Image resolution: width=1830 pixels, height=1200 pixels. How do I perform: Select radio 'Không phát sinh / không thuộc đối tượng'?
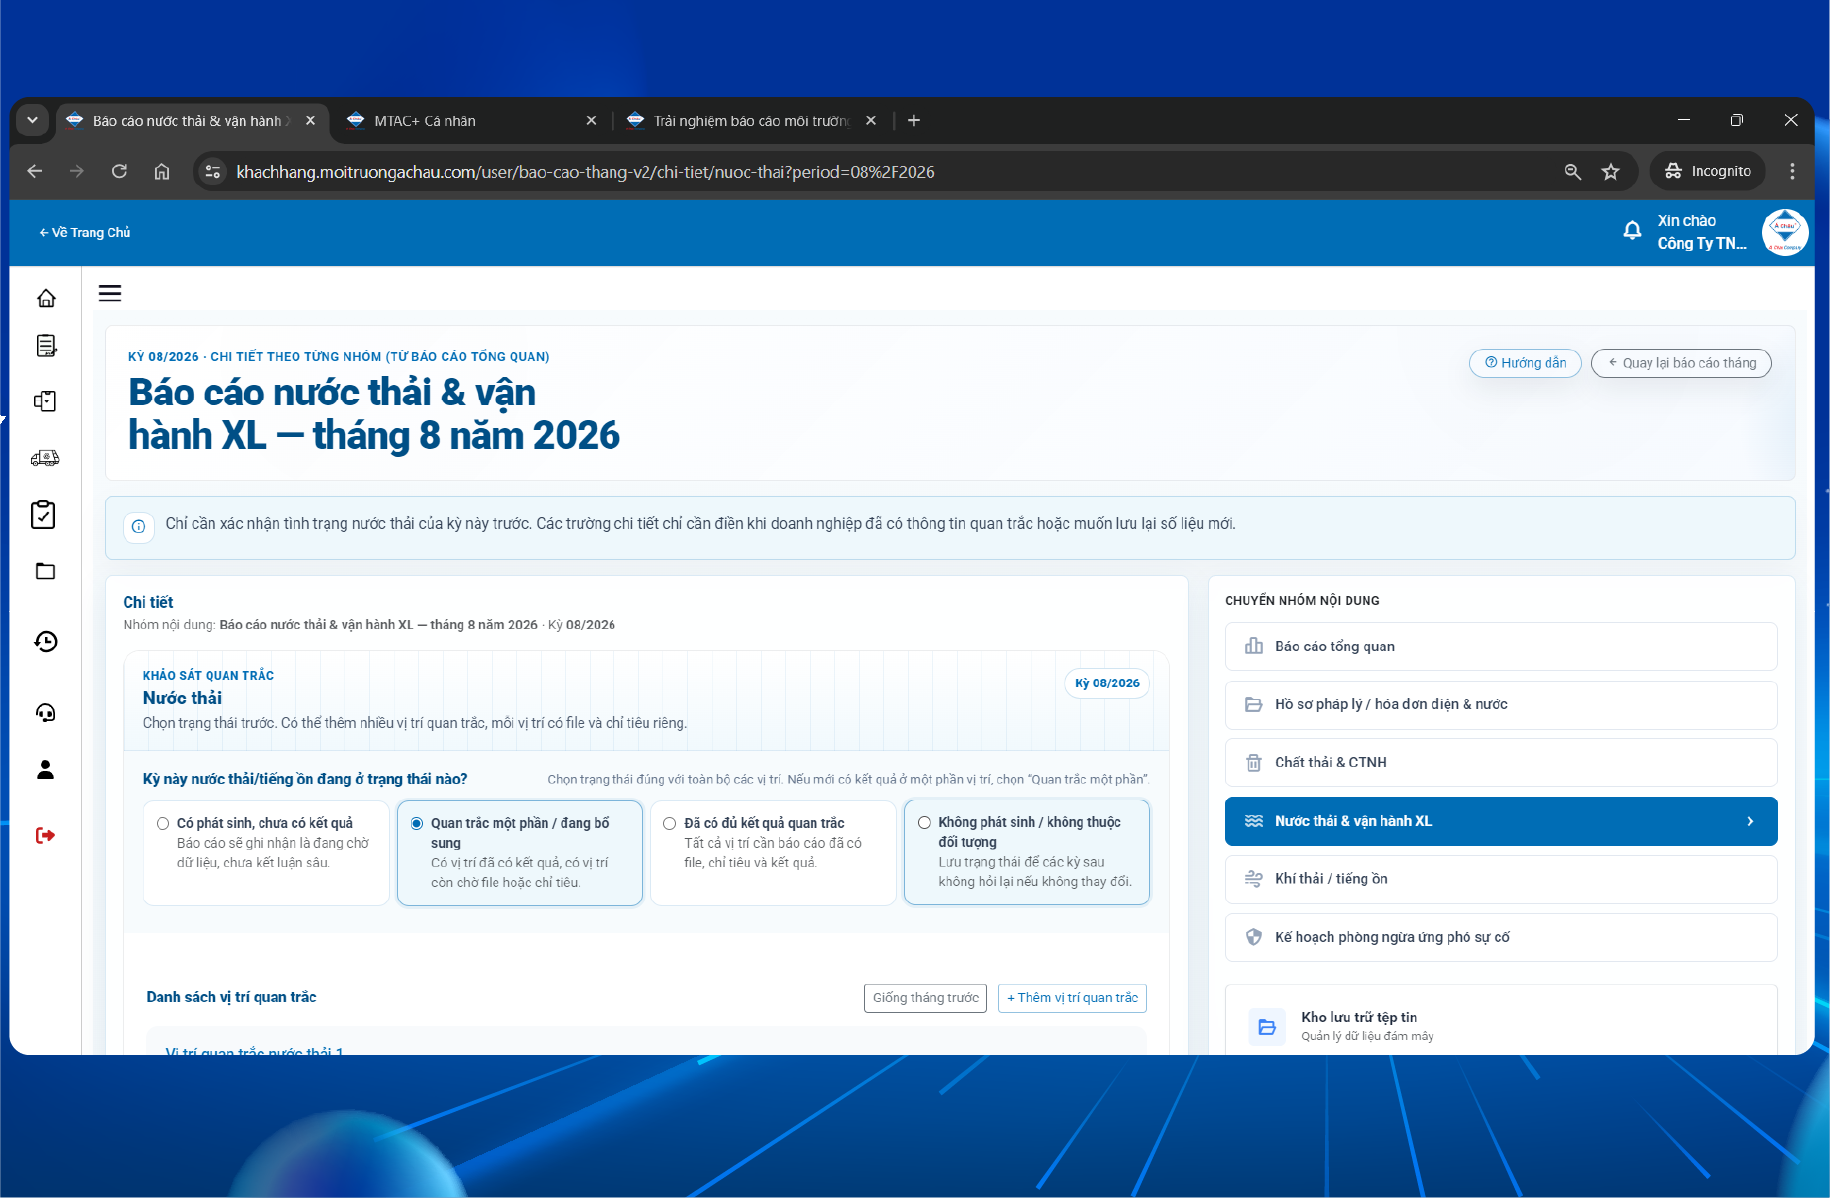click(924, 822)
